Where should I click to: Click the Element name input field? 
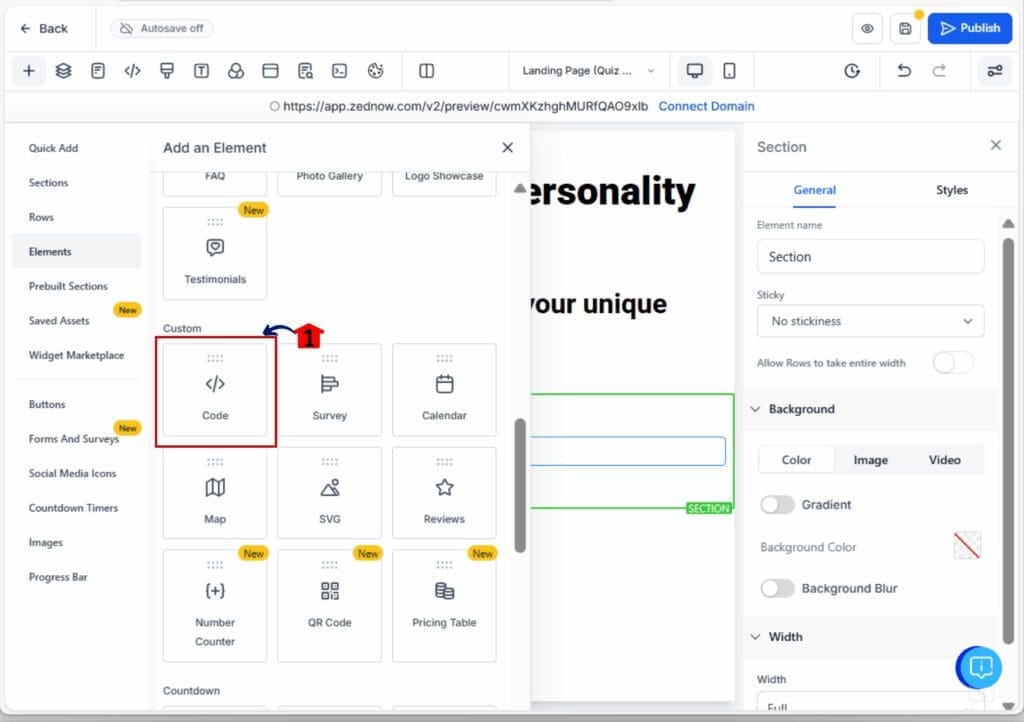pos(870,257)
